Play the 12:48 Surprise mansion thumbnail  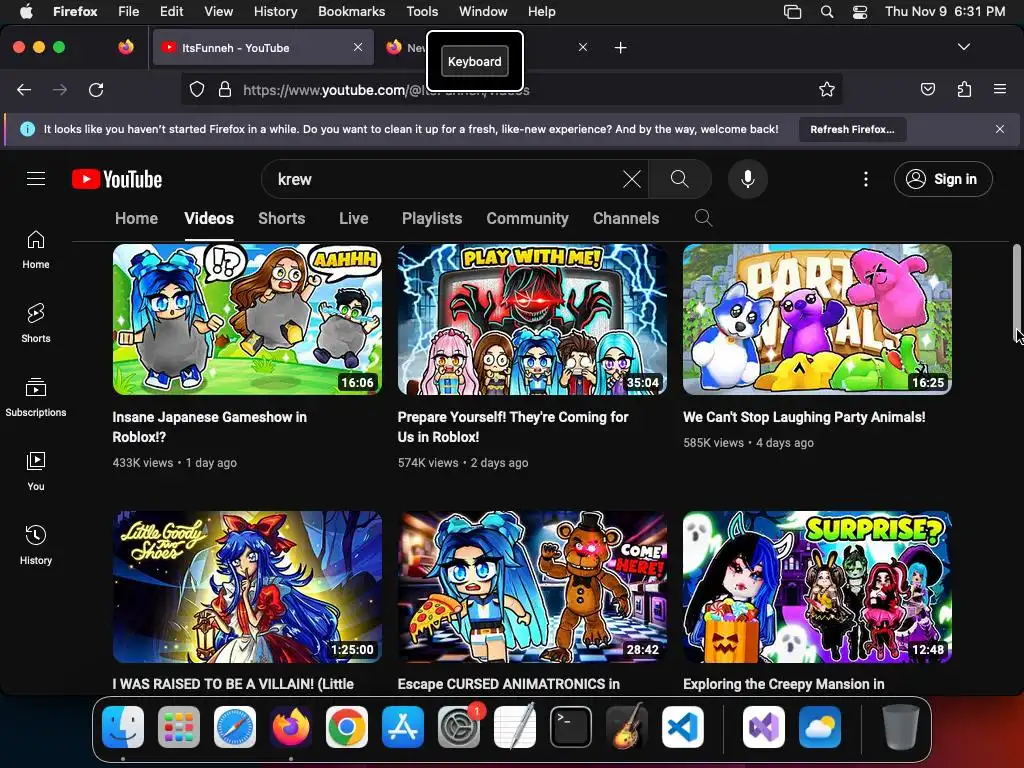pos(817,586)
